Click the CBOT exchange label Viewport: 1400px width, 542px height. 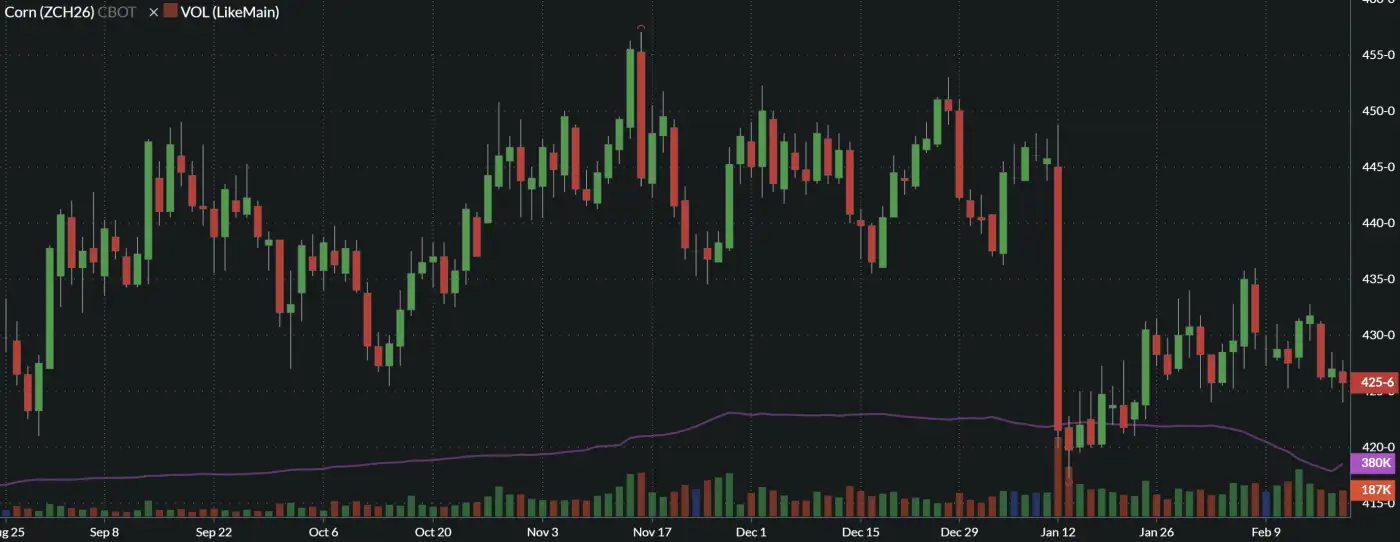tap(118, 13)
